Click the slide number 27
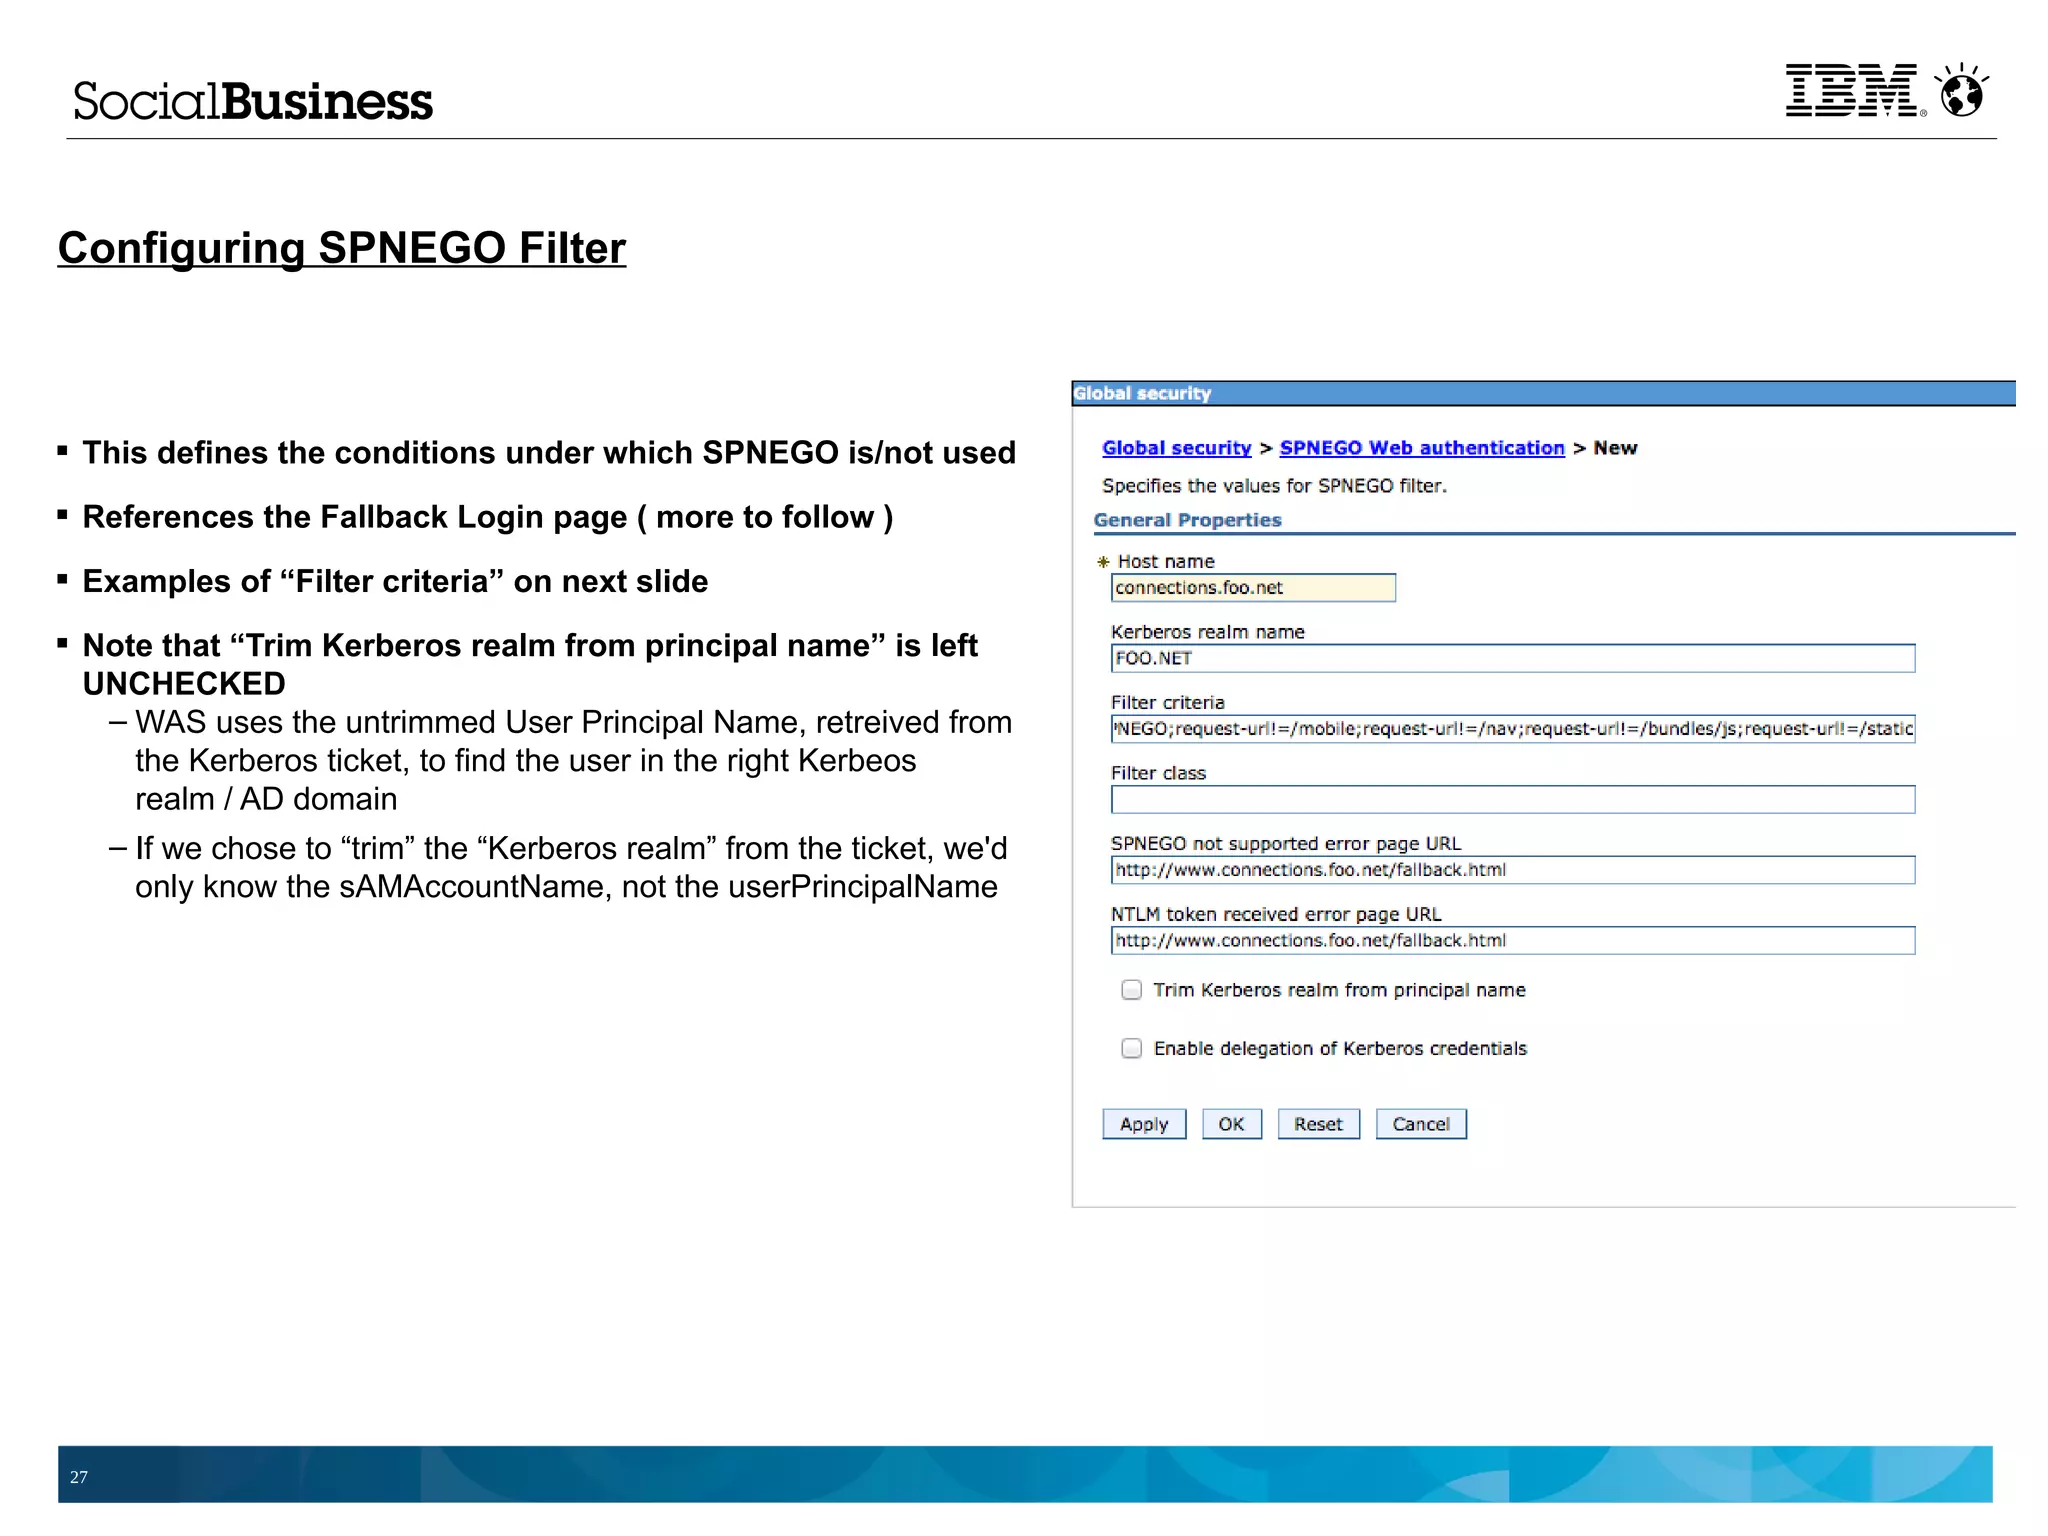 [x=79, y=1477]
